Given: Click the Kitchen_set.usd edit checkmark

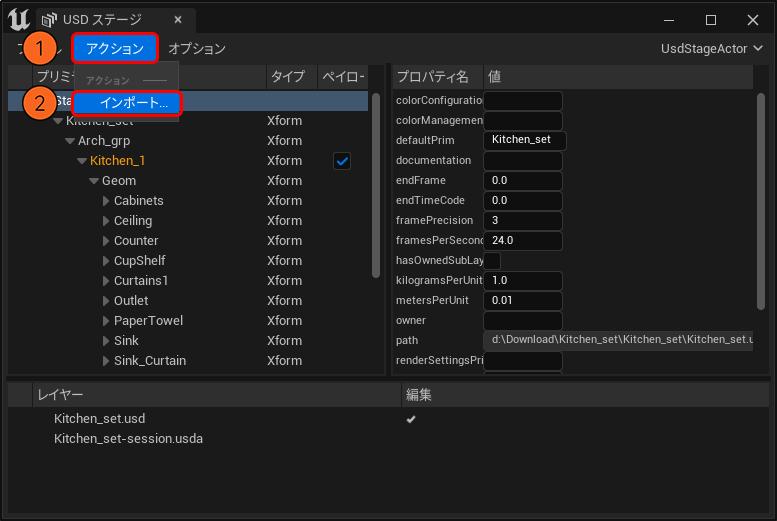Looking at the screenshot, I should click(x=410, y=419).
